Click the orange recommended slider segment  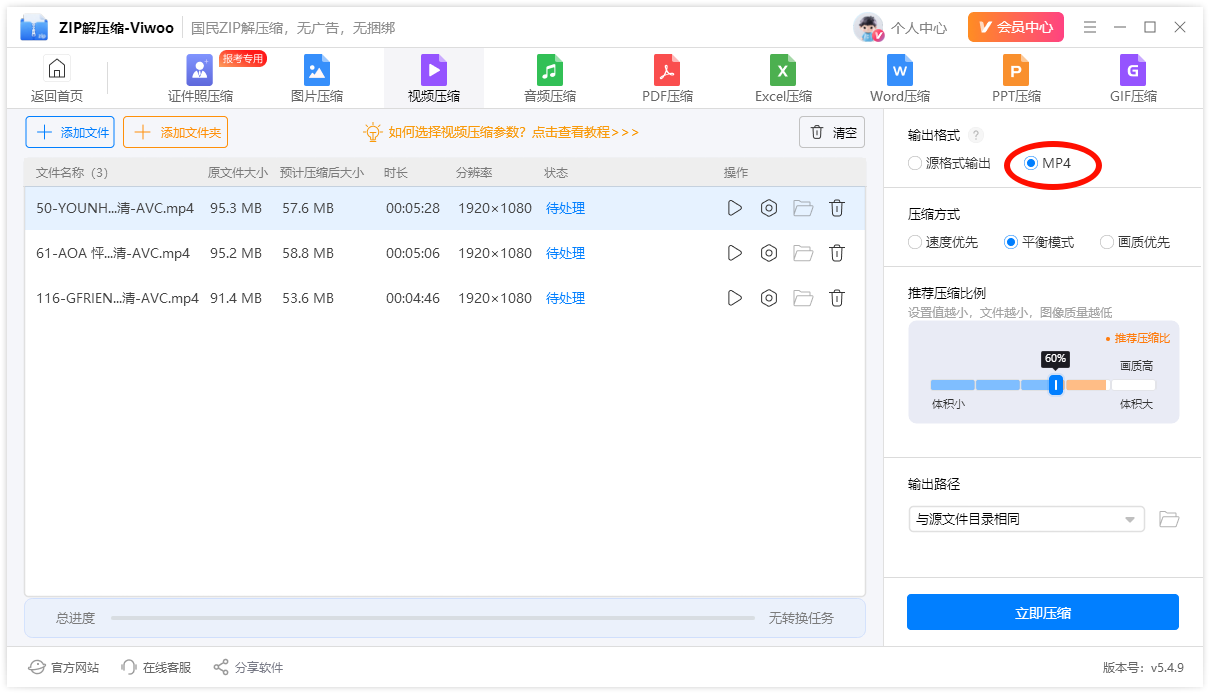1086,385
